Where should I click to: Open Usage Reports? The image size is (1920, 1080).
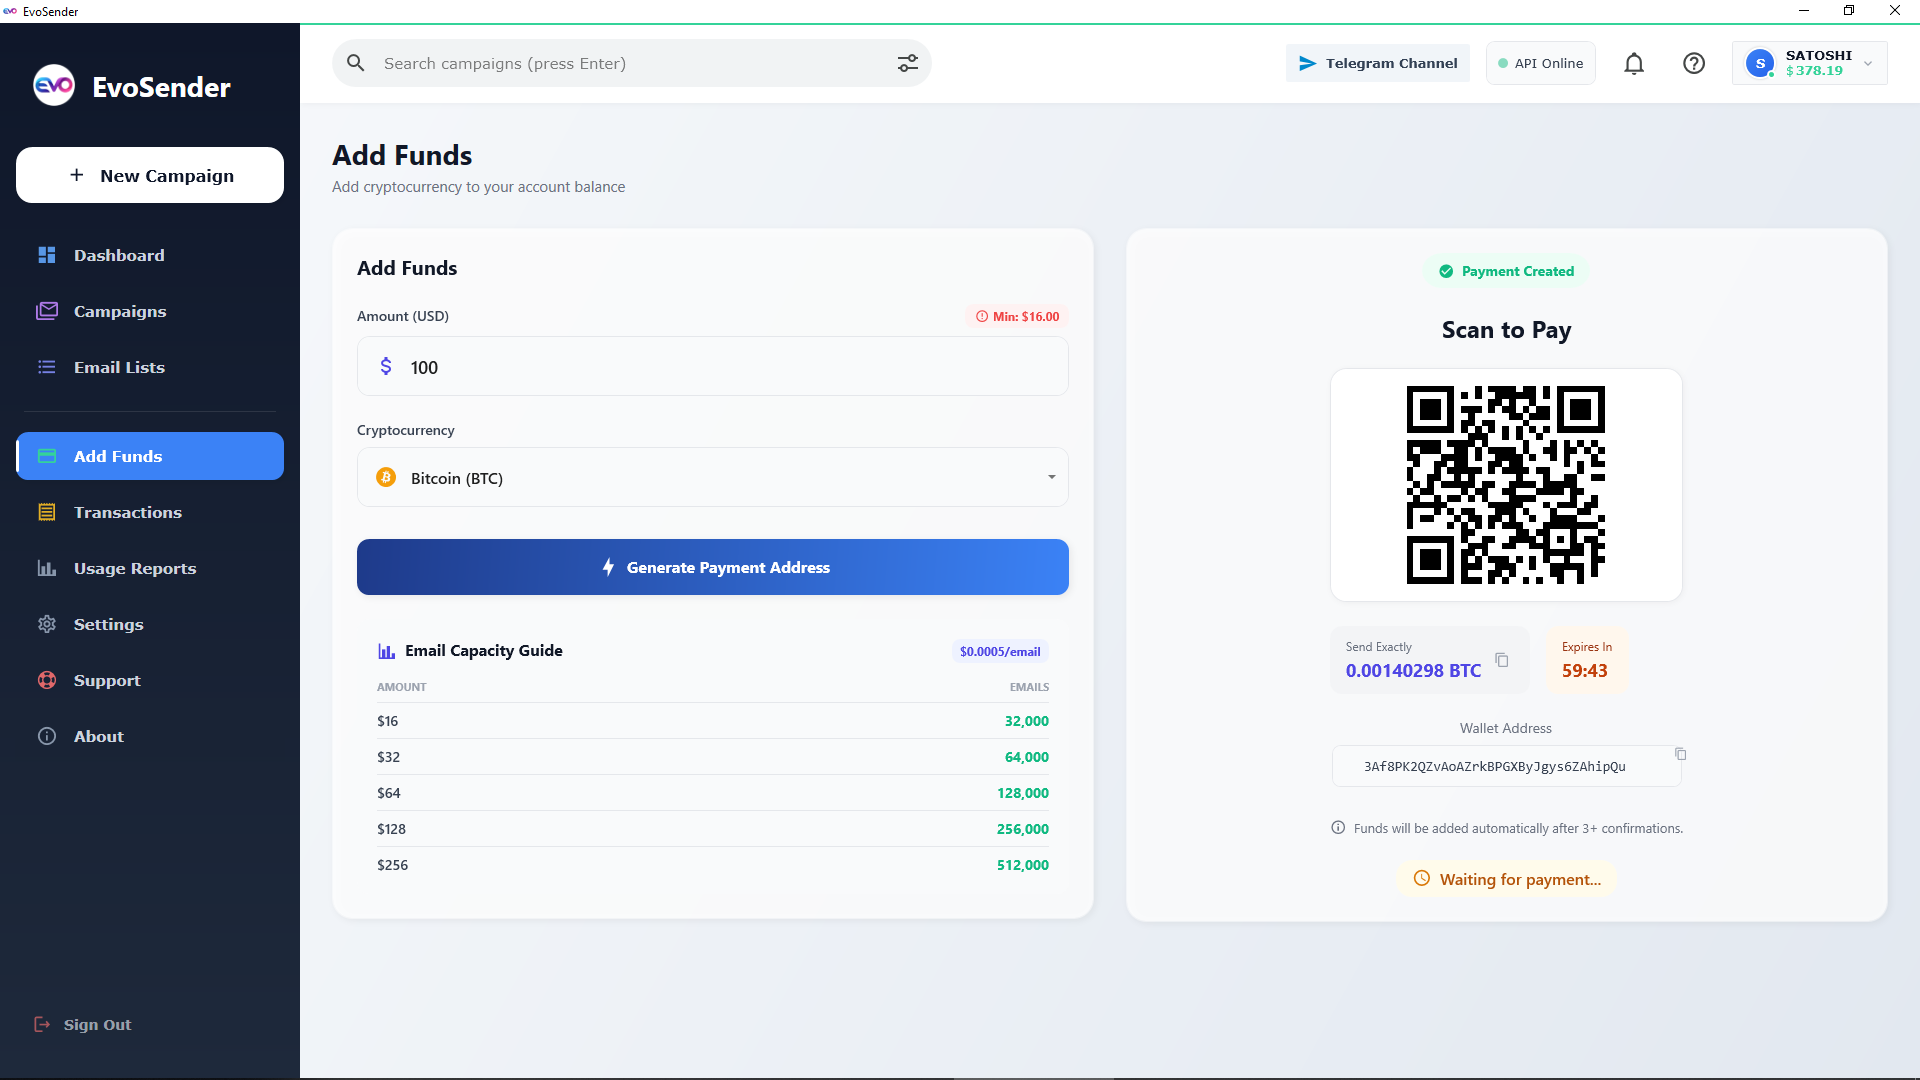150,568
